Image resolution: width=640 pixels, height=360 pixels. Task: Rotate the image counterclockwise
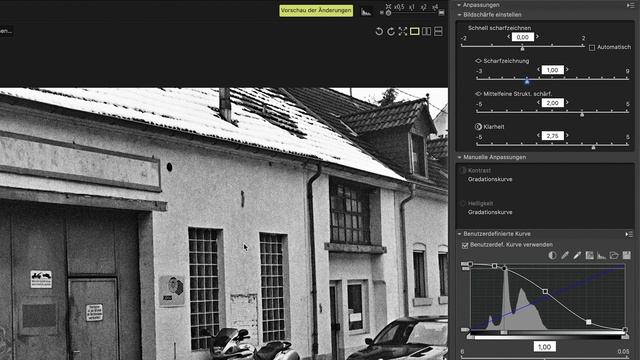click(x=379, y=31)
